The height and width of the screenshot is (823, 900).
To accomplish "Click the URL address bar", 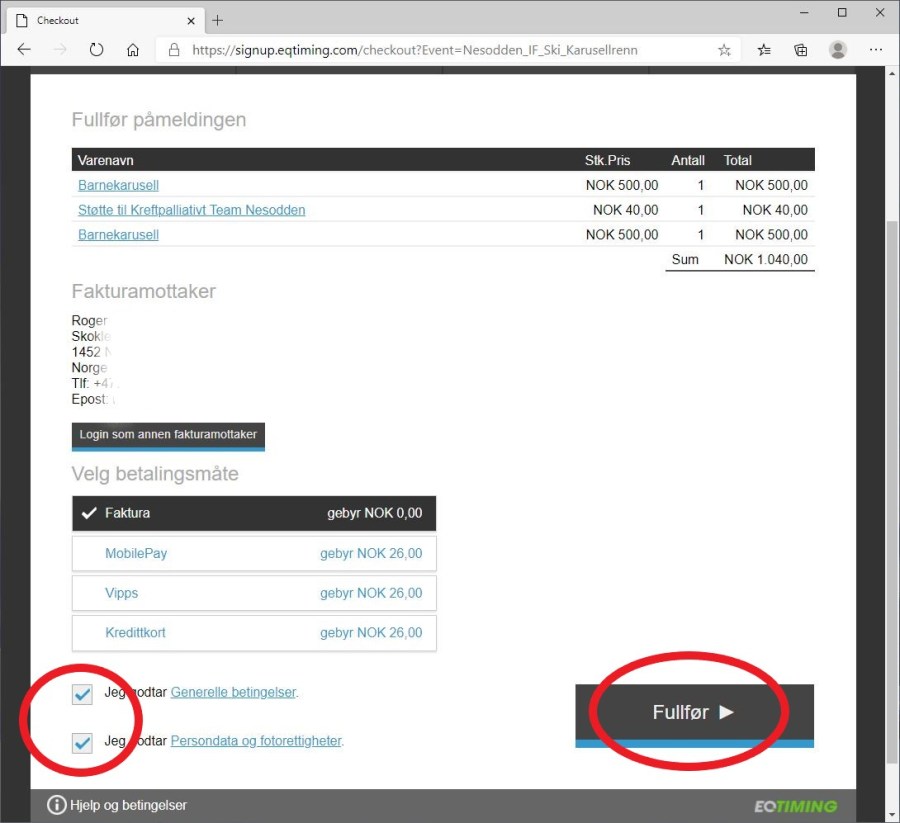I will 440,50.
